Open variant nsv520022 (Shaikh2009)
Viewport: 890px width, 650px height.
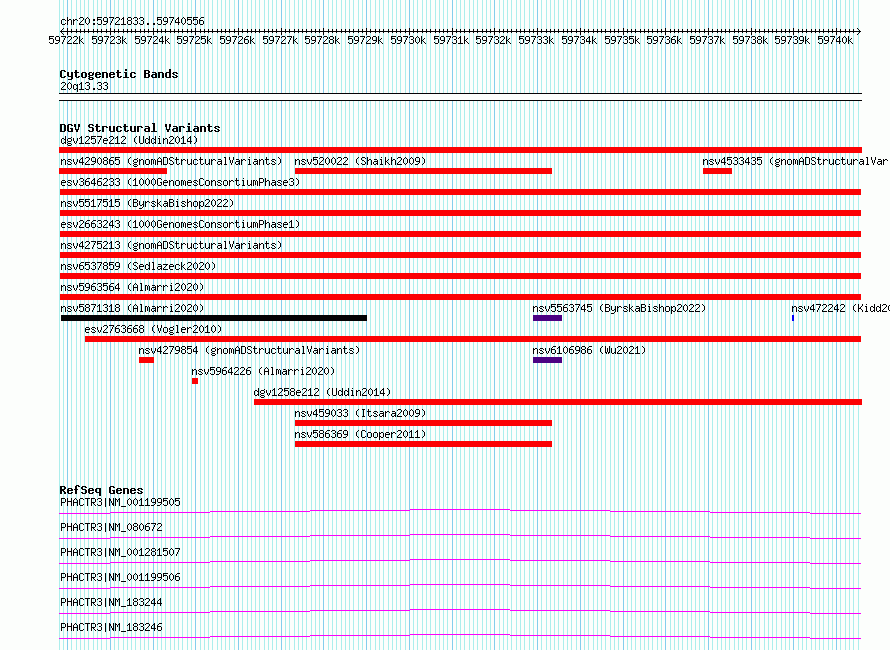click(x=360, y=161)
